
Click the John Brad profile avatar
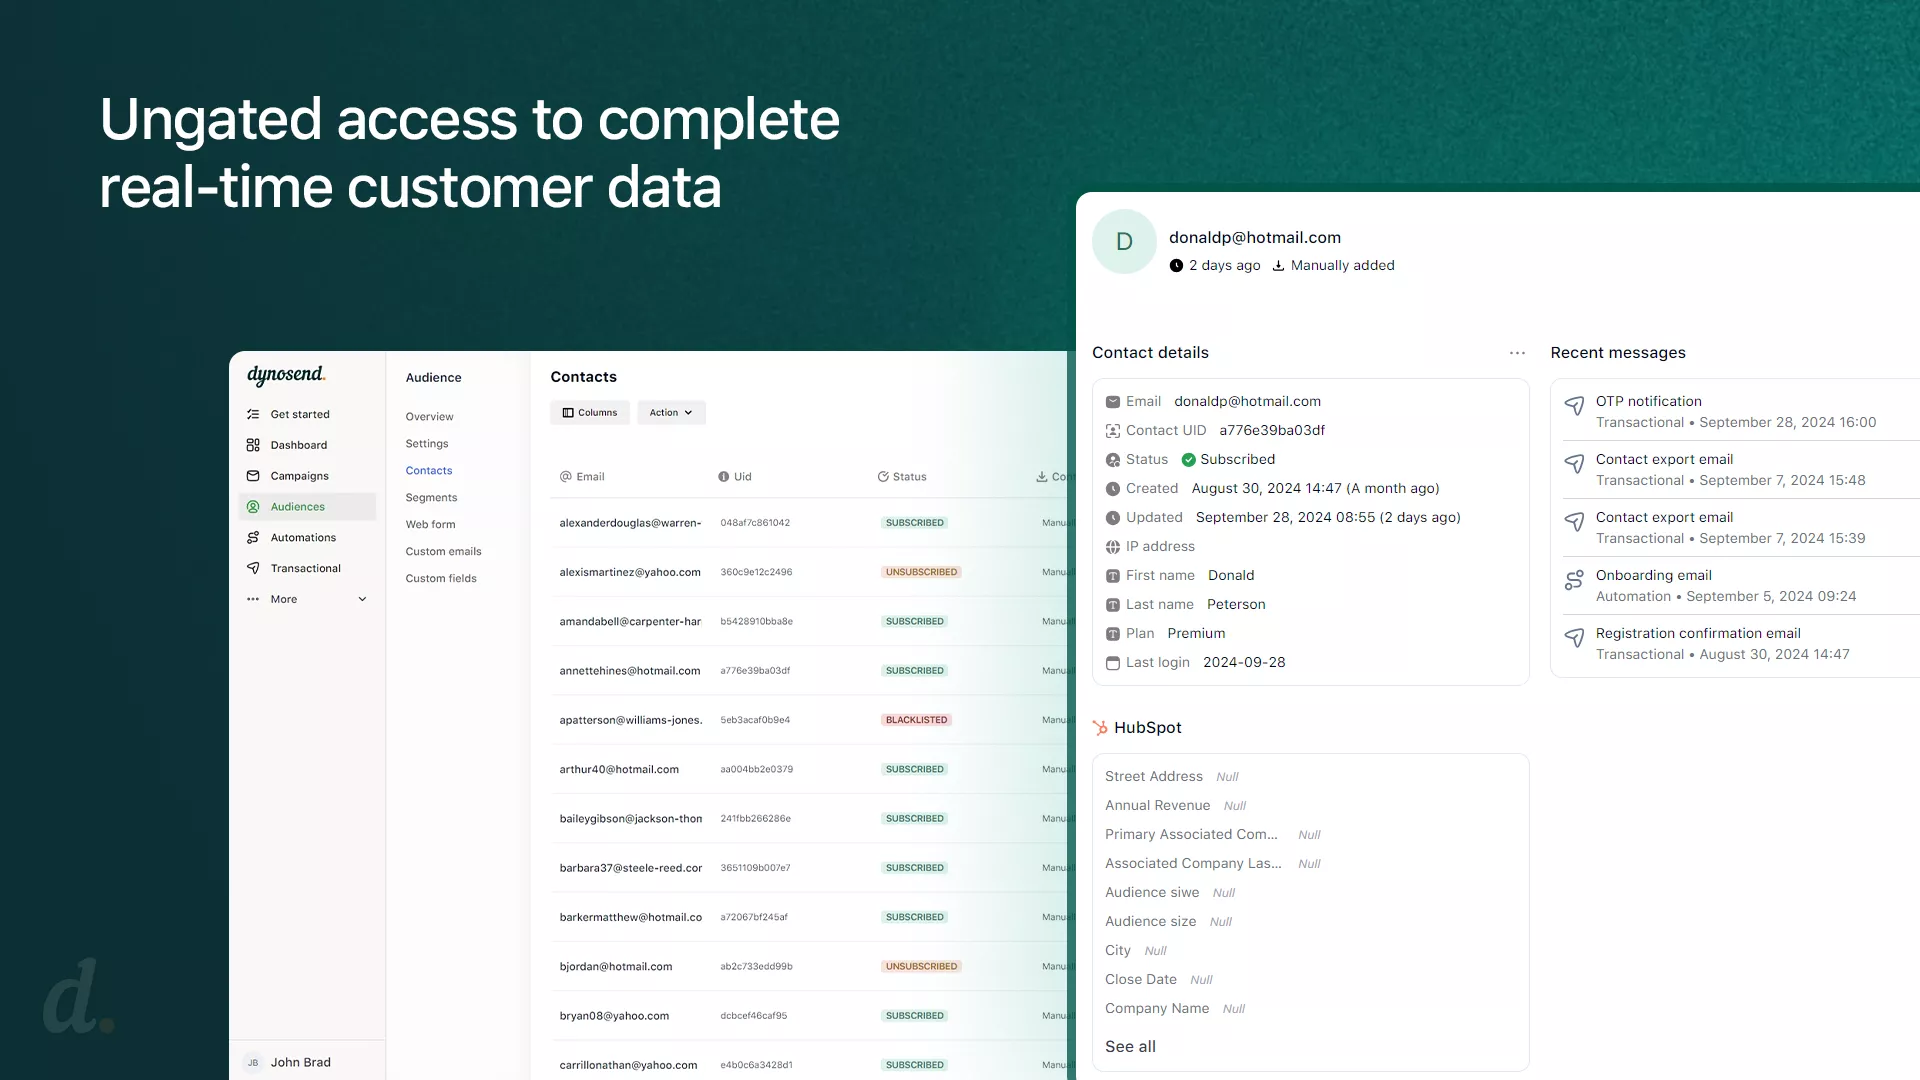(253, 1063)
